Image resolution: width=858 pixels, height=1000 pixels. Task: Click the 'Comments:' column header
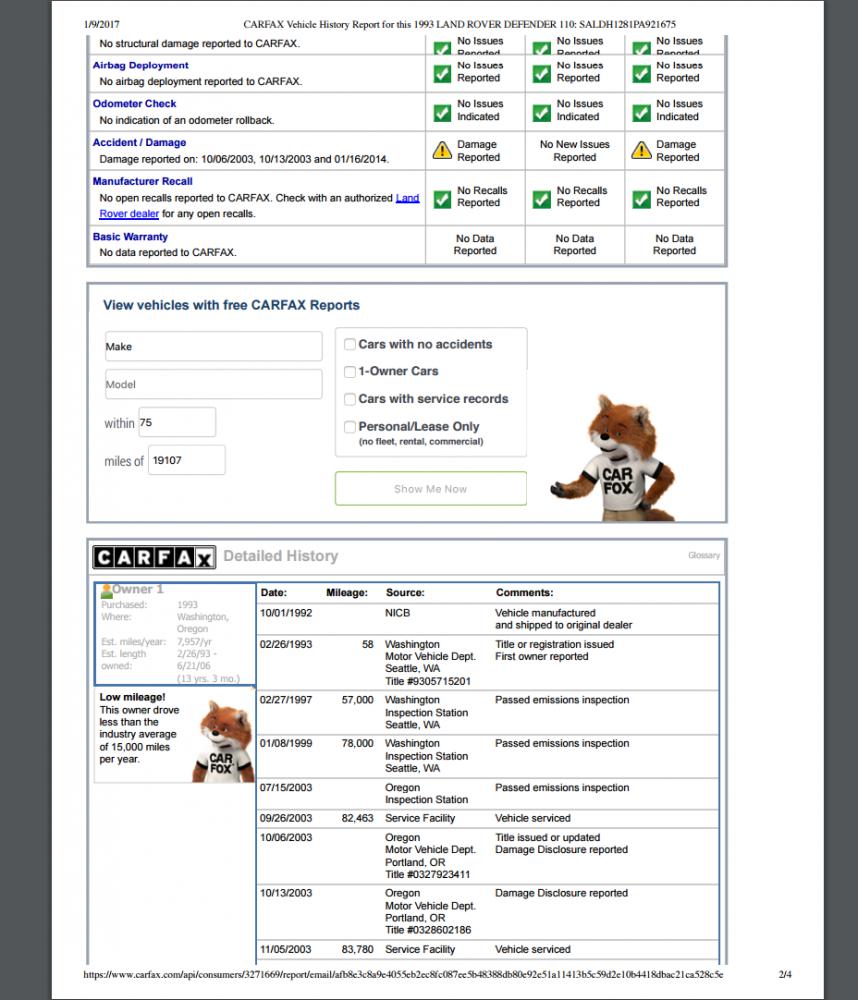524,592
